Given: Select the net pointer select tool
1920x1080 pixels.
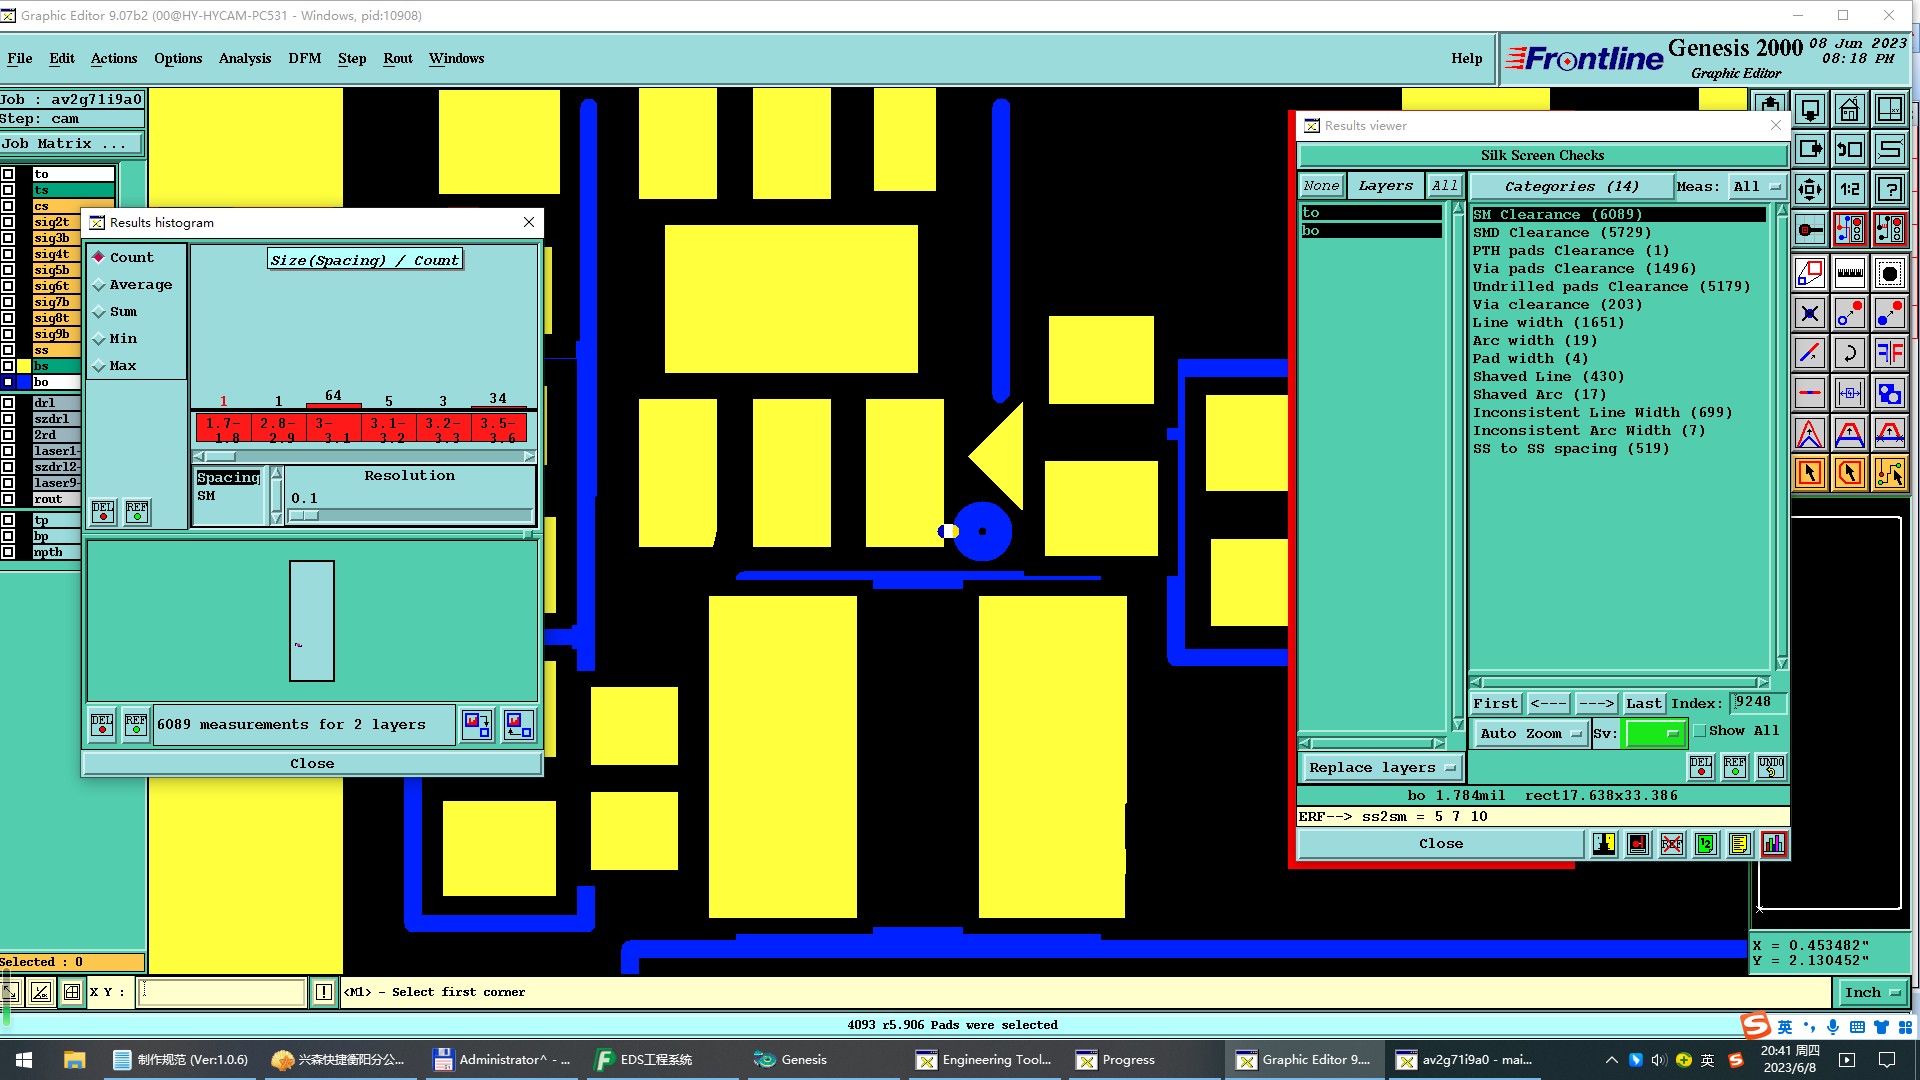Looking at the screenshot, I should (x=1889, y=473).
